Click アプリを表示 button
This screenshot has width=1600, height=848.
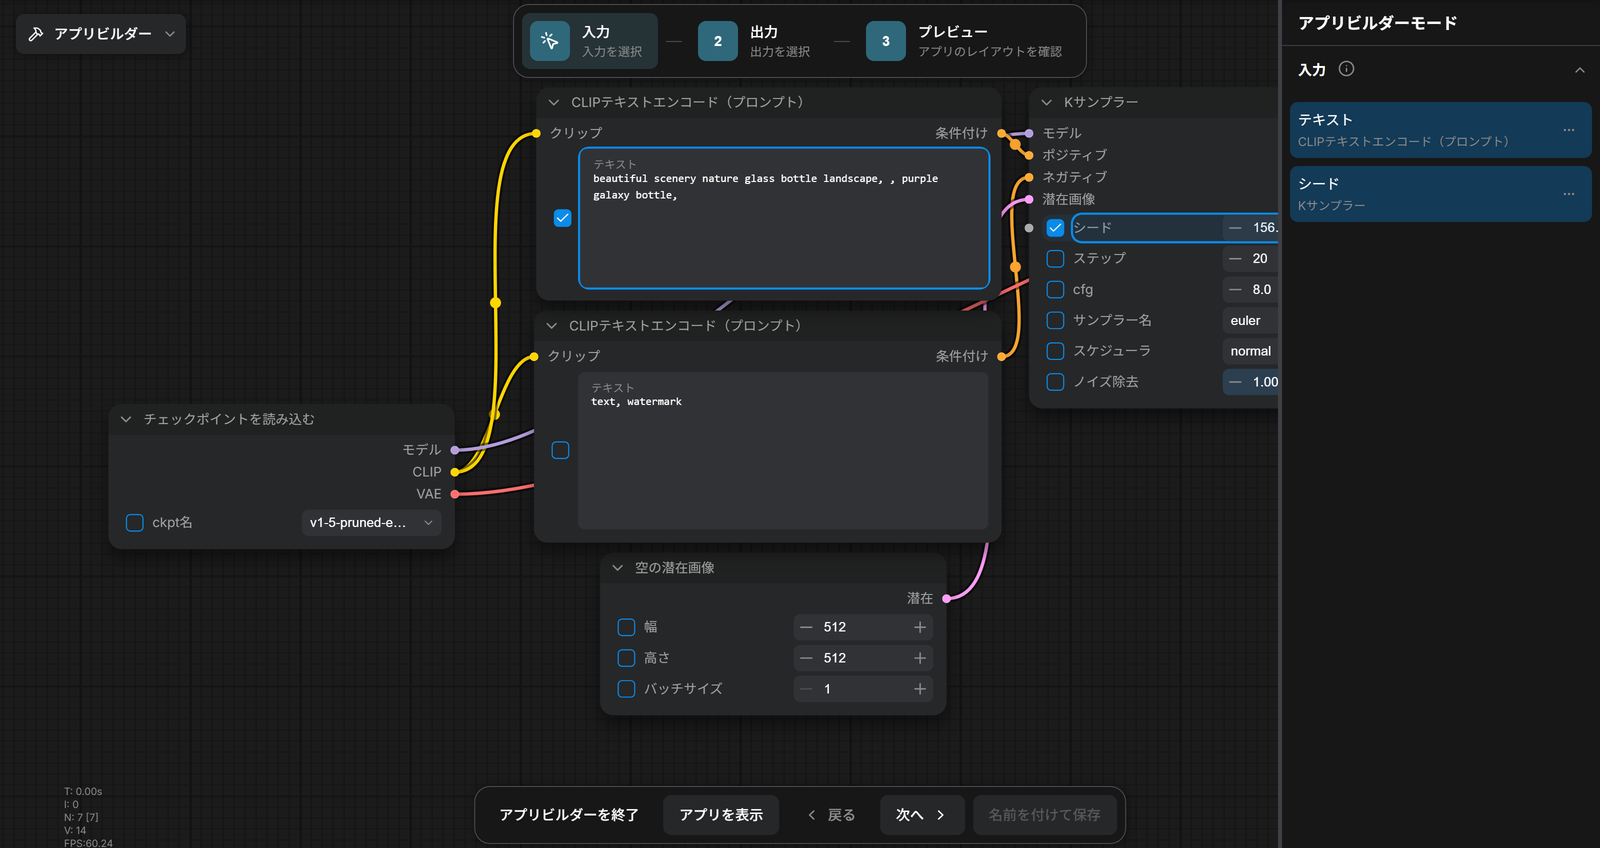point(721,815)
